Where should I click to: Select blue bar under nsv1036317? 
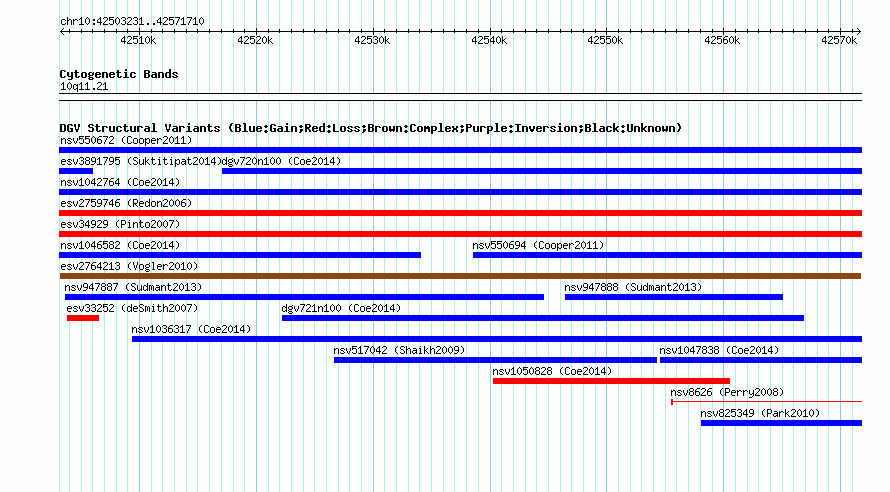coord(497,339)
